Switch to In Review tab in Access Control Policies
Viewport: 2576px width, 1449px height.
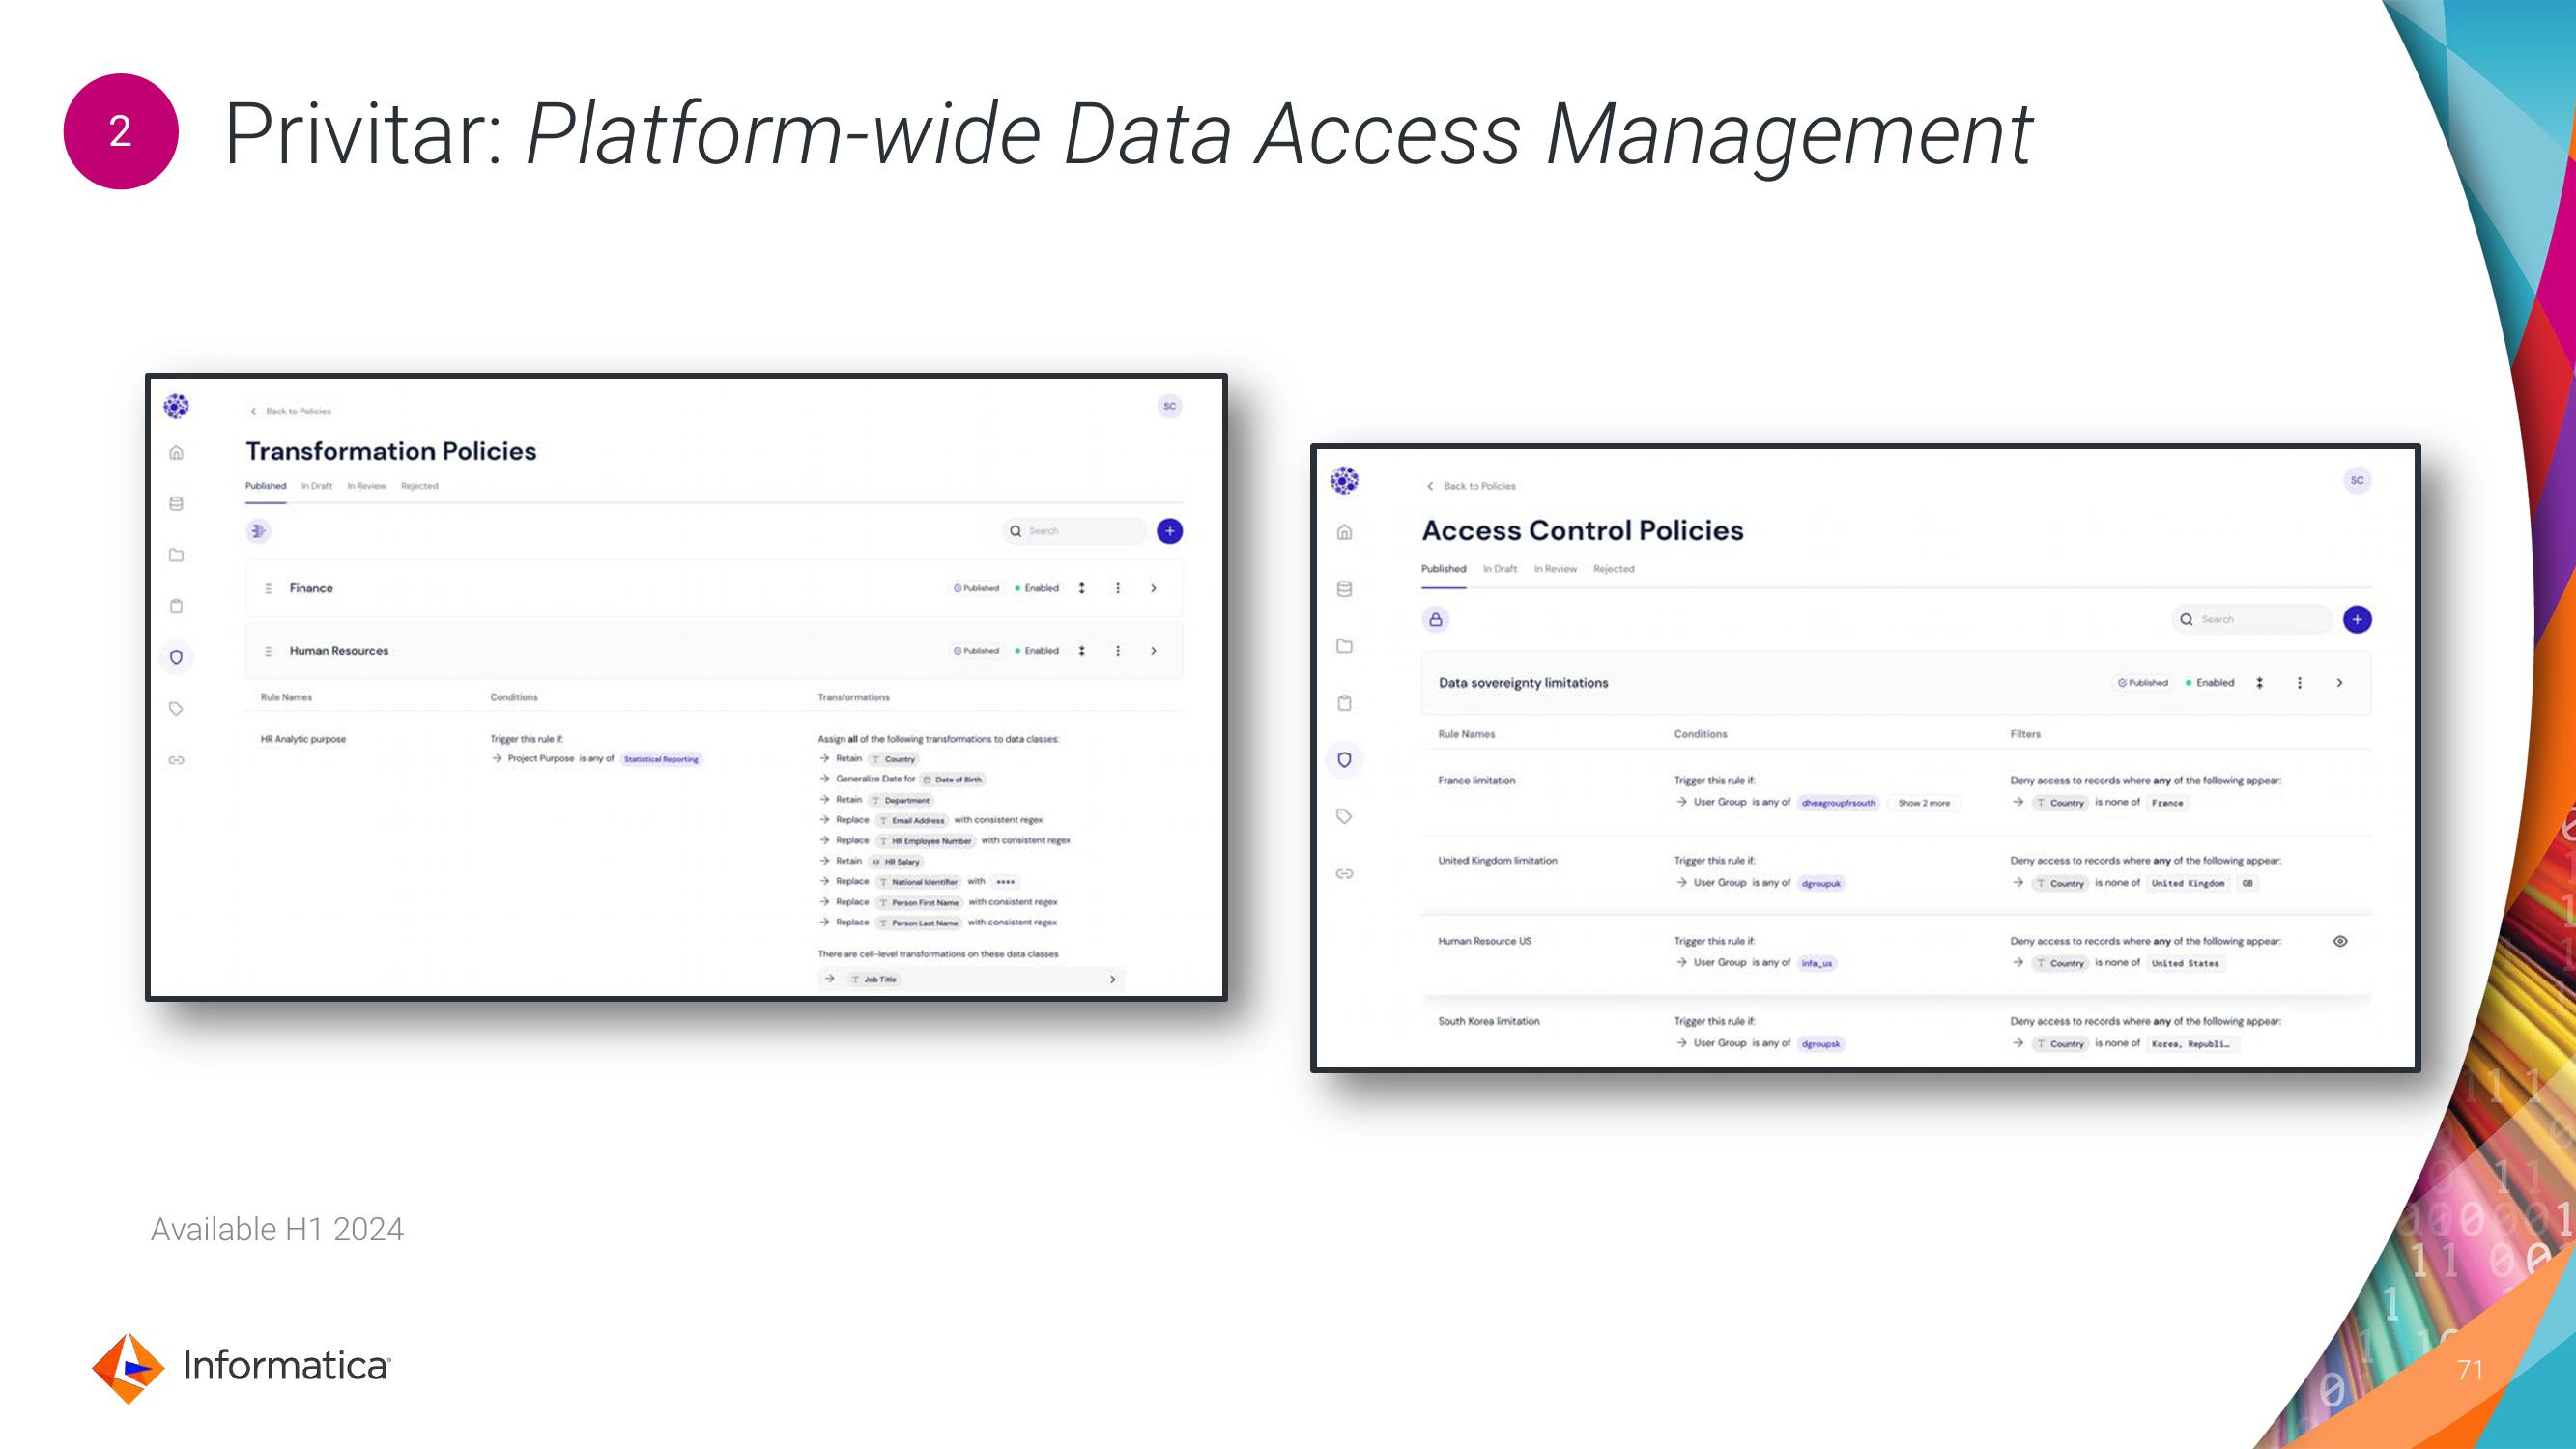click(1556, 569)
